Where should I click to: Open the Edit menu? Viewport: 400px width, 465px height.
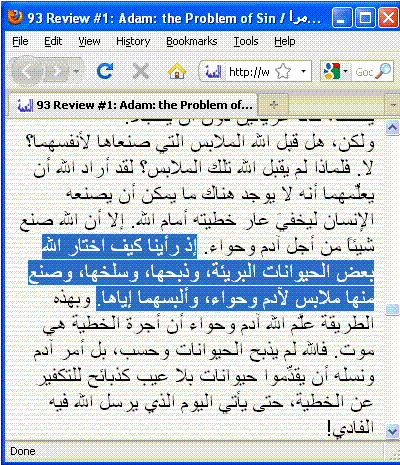tap(53, 41)
